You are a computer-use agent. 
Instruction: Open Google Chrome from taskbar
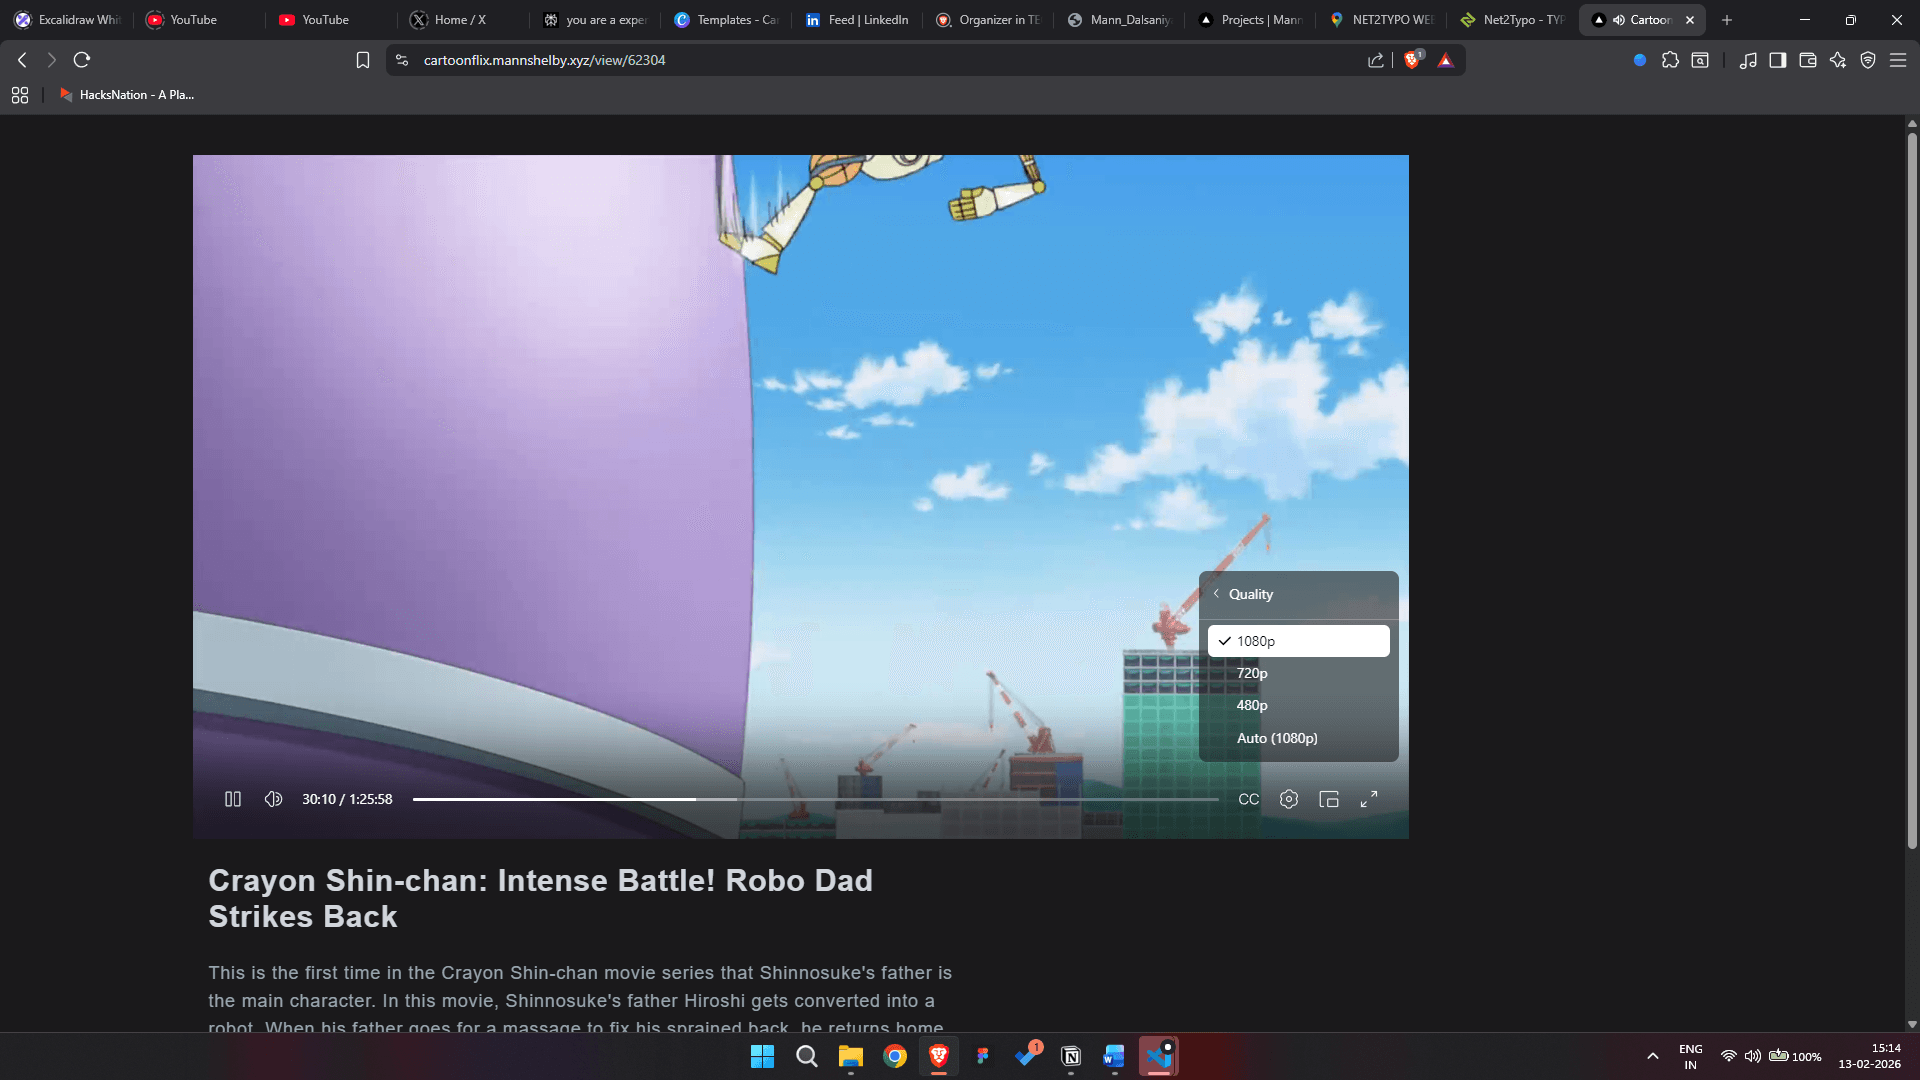(x=894, y=1056)
